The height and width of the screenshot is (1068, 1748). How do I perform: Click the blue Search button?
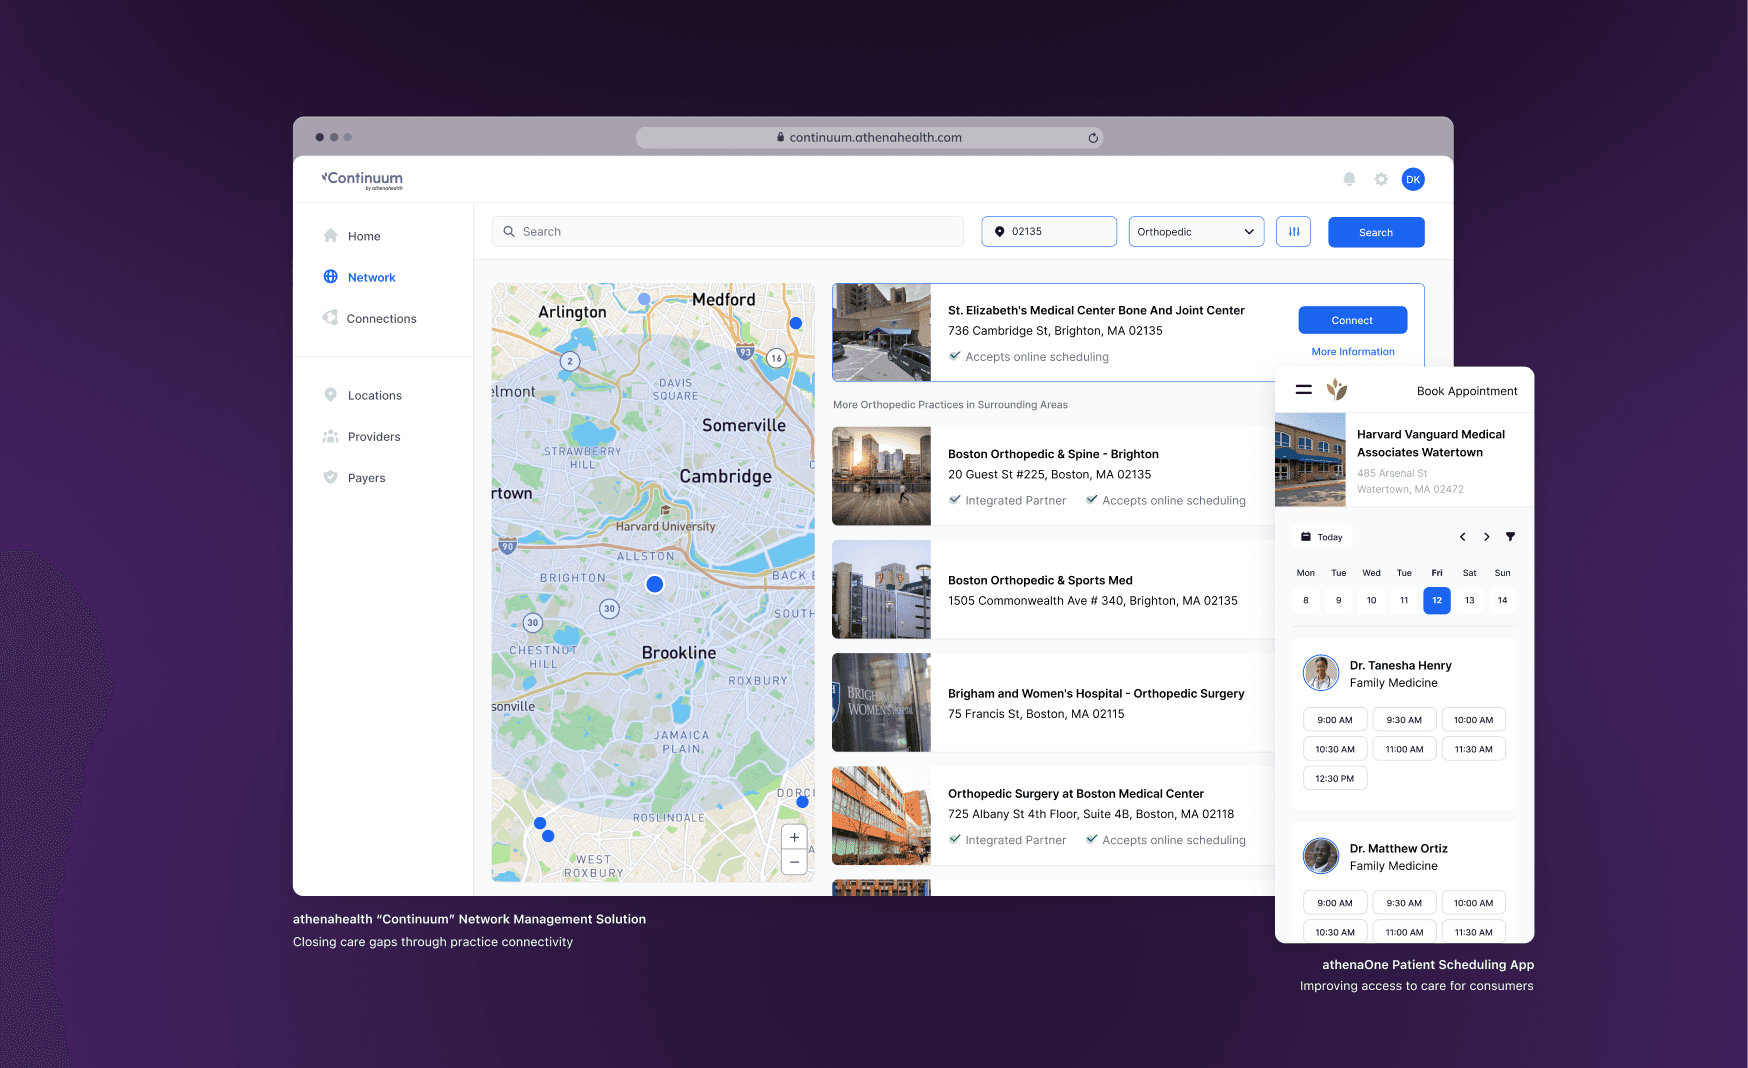1376,232
